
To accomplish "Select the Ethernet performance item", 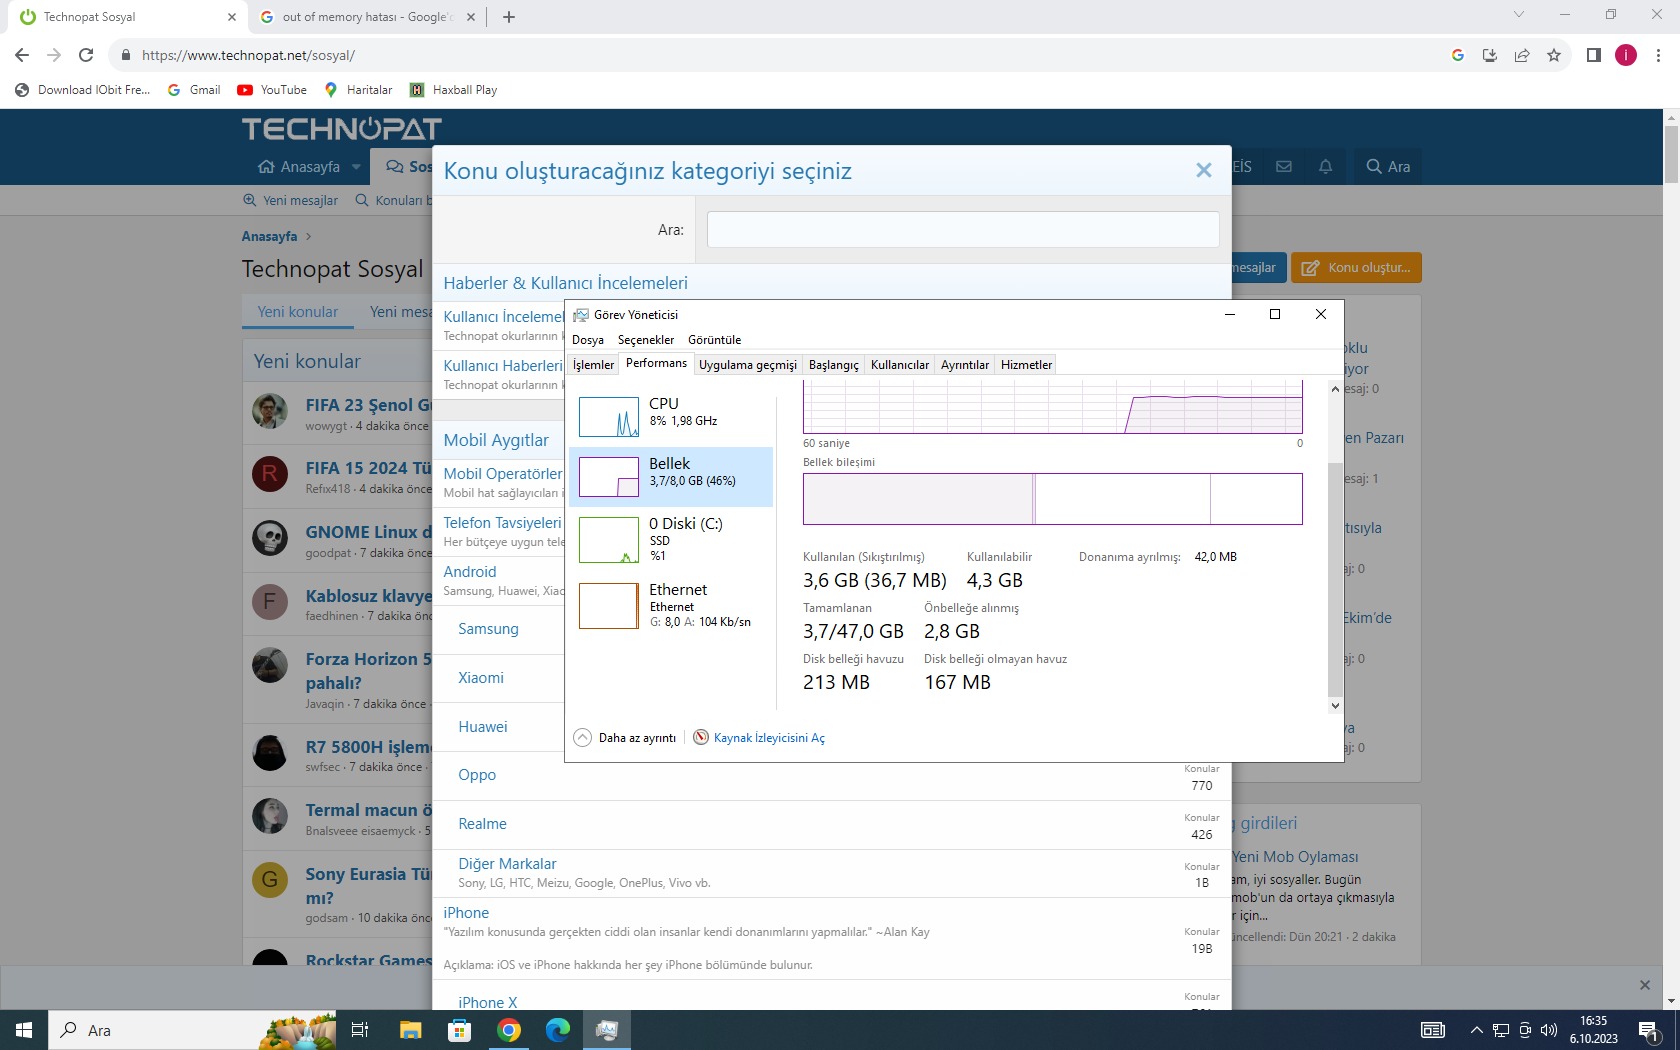I will pos(671,606).
